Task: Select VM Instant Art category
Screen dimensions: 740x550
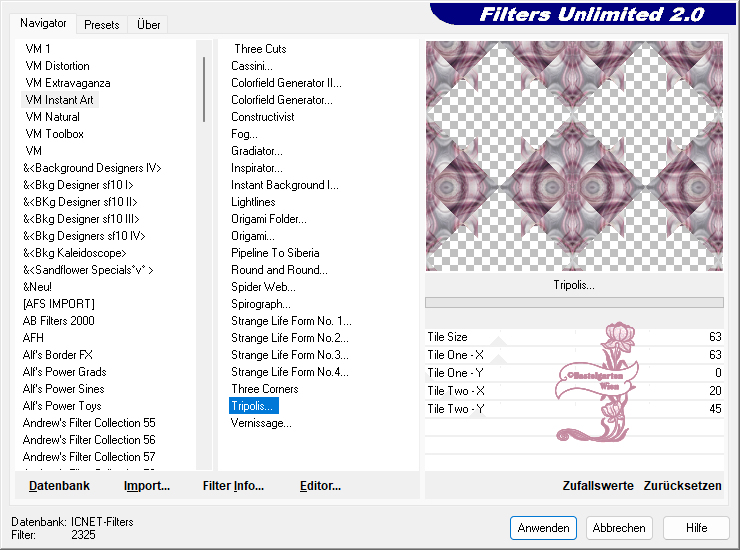Action: (59, 100)
